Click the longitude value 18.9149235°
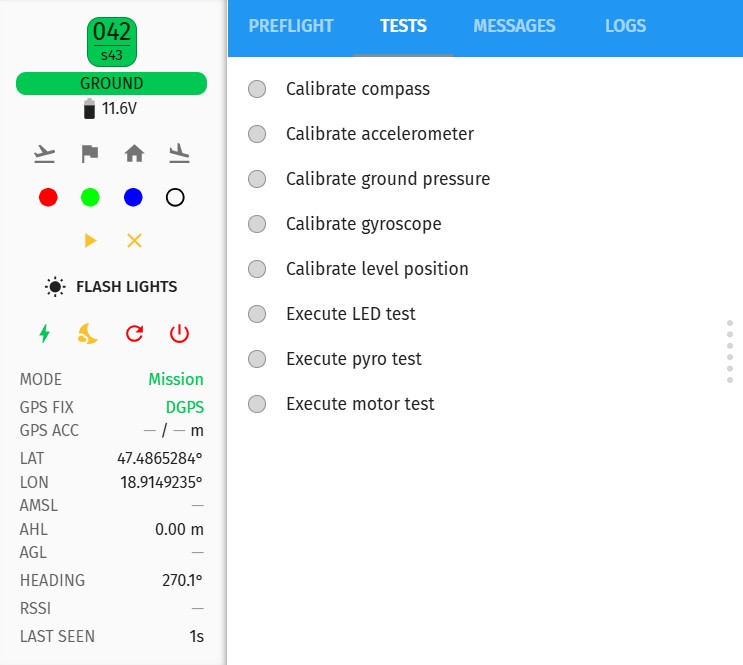 [161, 482]
